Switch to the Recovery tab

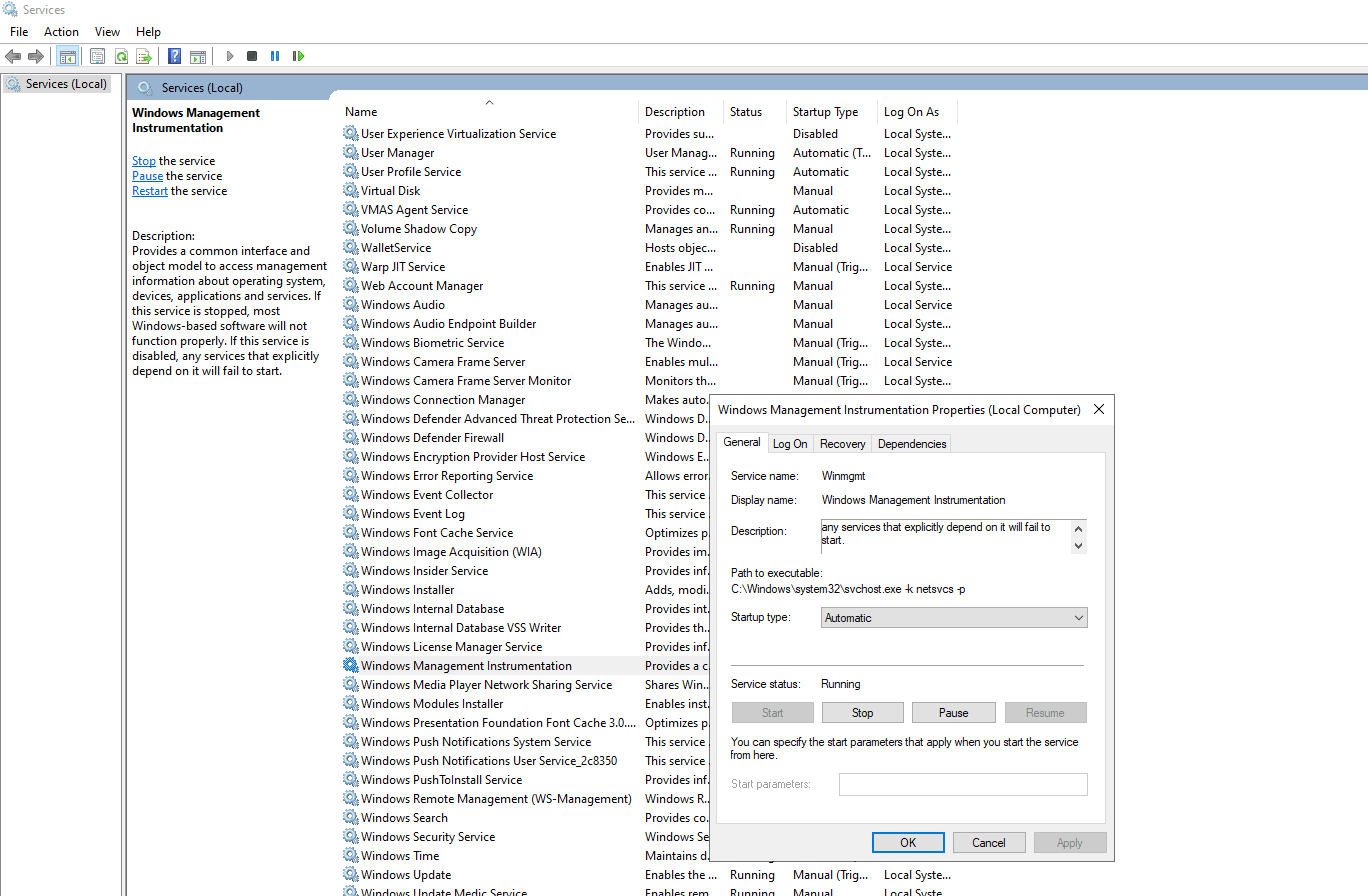click(842, 444)
